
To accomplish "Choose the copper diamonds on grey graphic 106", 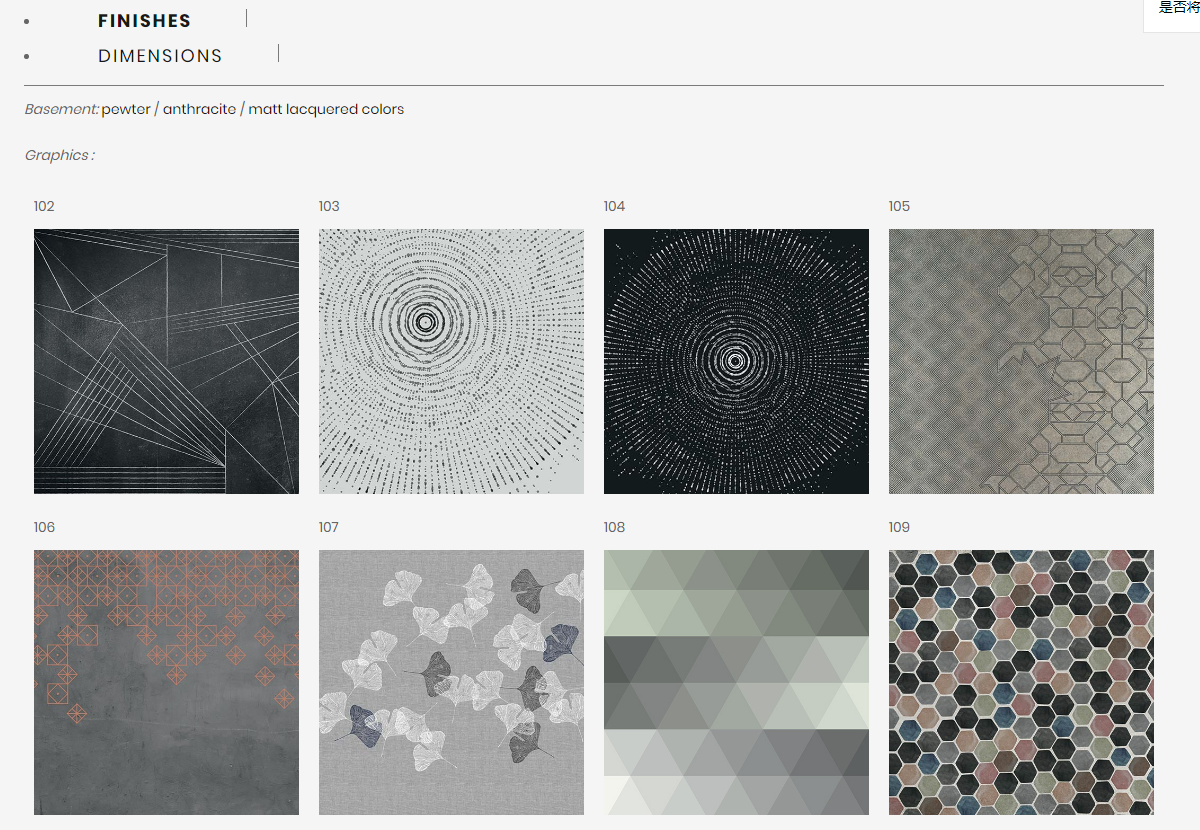I will [x=166, y=682].
